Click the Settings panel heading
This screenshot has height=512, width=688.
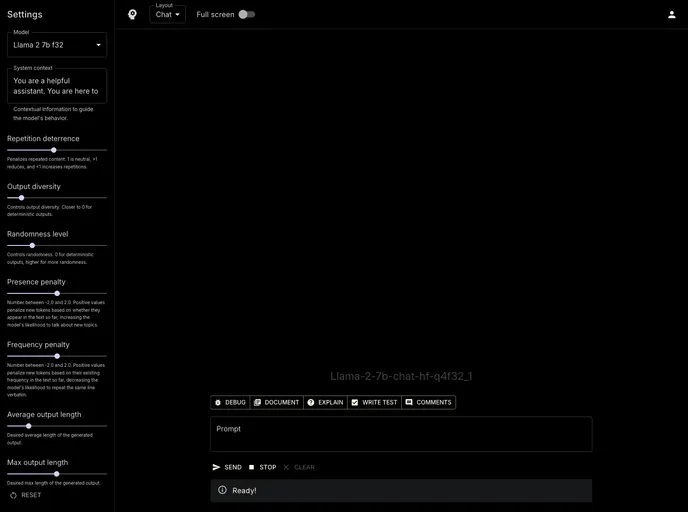point(25,14)
